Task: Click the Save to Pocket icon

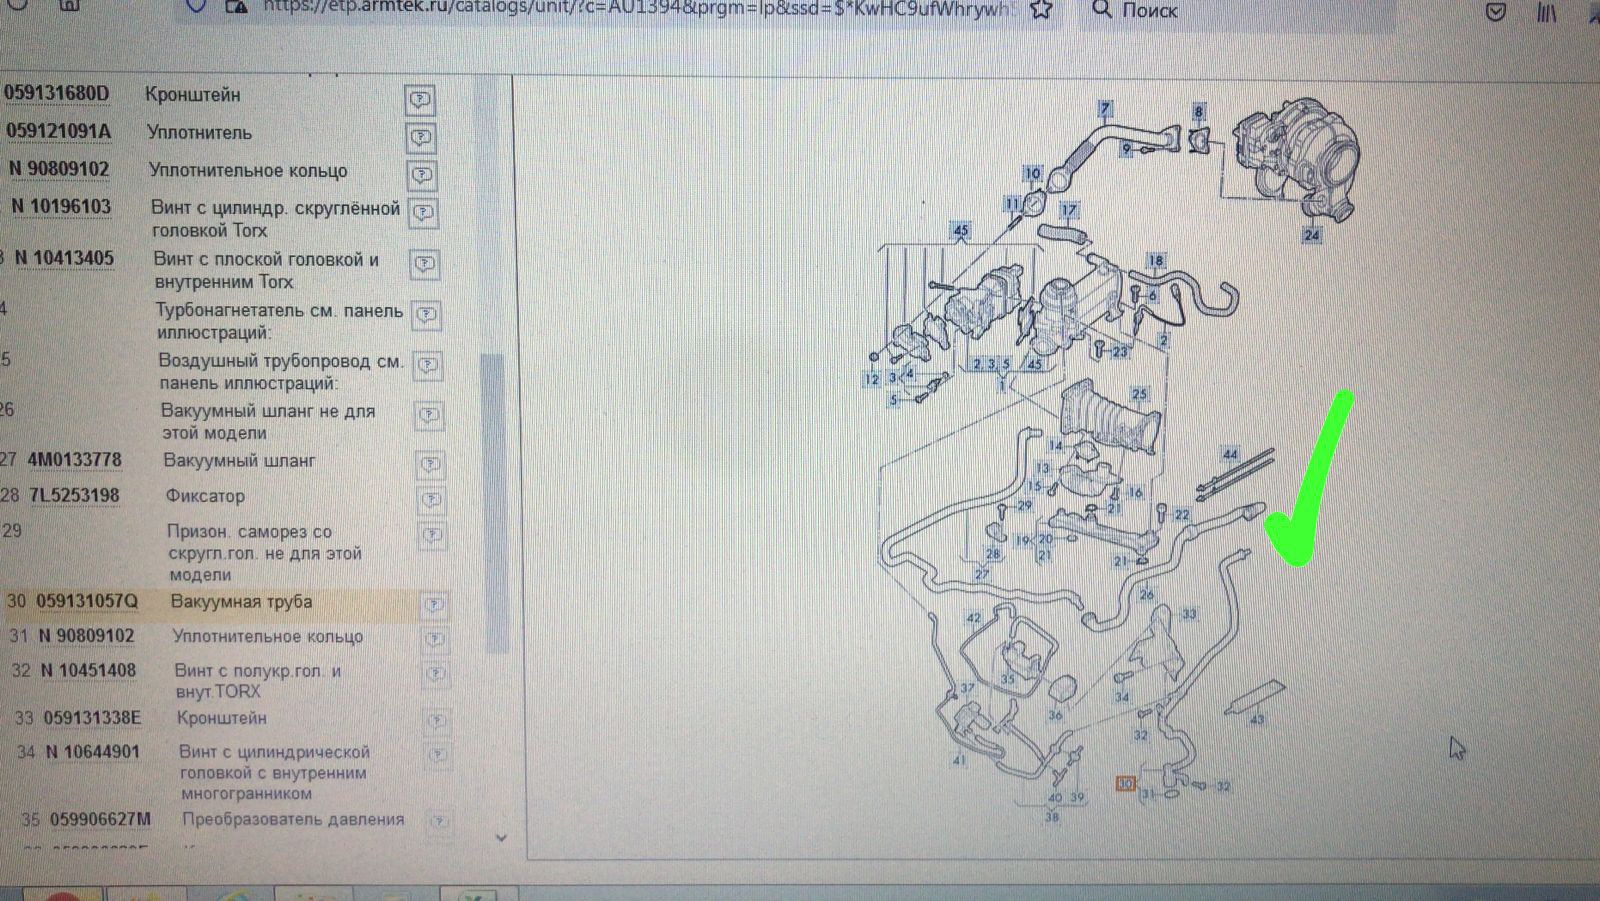Action: point(1496,12)
